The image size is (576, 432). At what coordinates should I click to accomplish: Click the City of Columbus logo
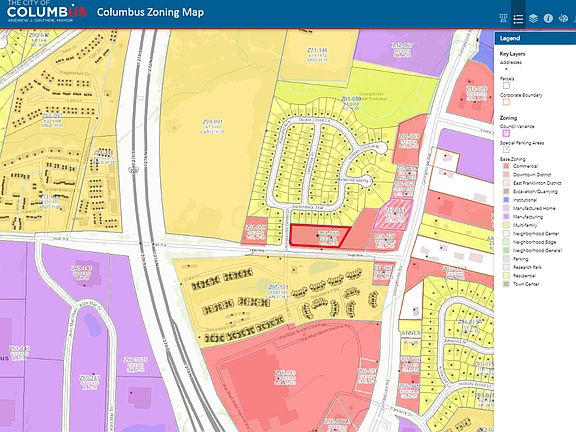(46, 11)
